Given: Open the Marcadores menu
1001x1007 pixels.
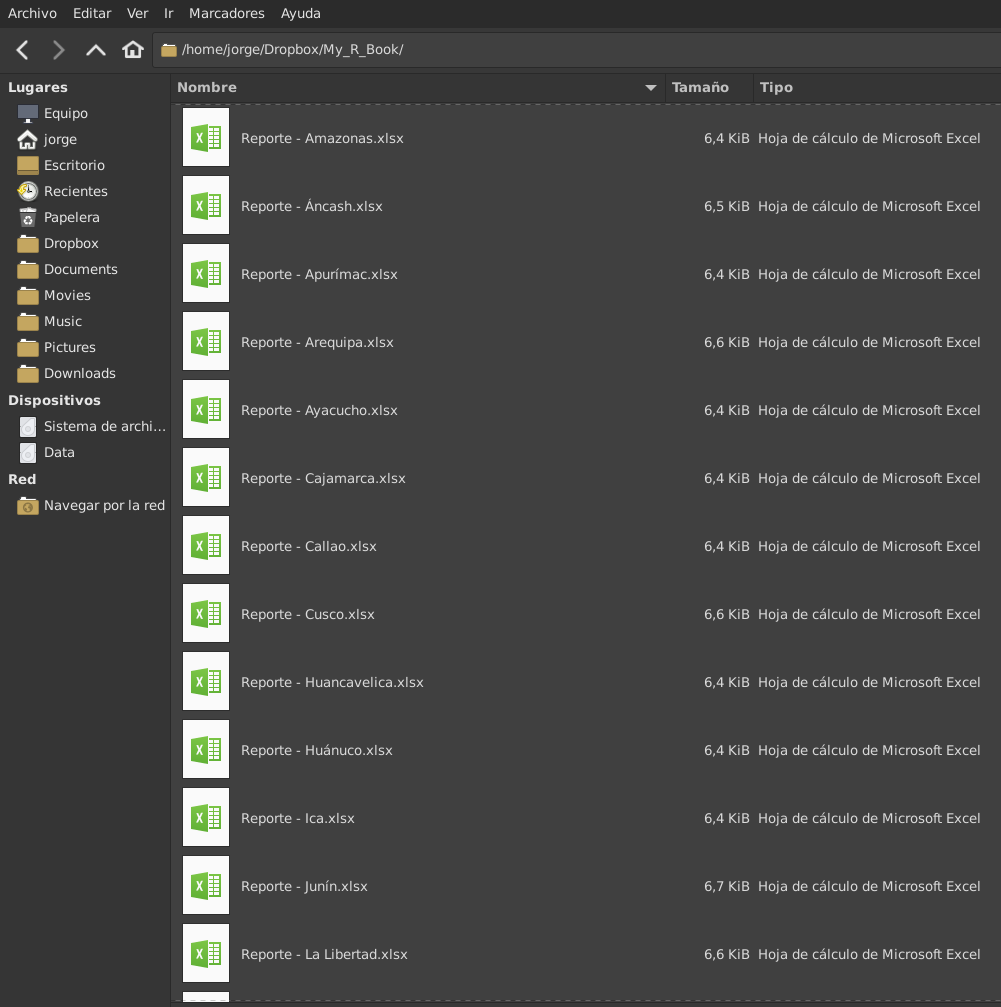Looking at the screenshot, I should pyautogui.click(x=227, y=13).
